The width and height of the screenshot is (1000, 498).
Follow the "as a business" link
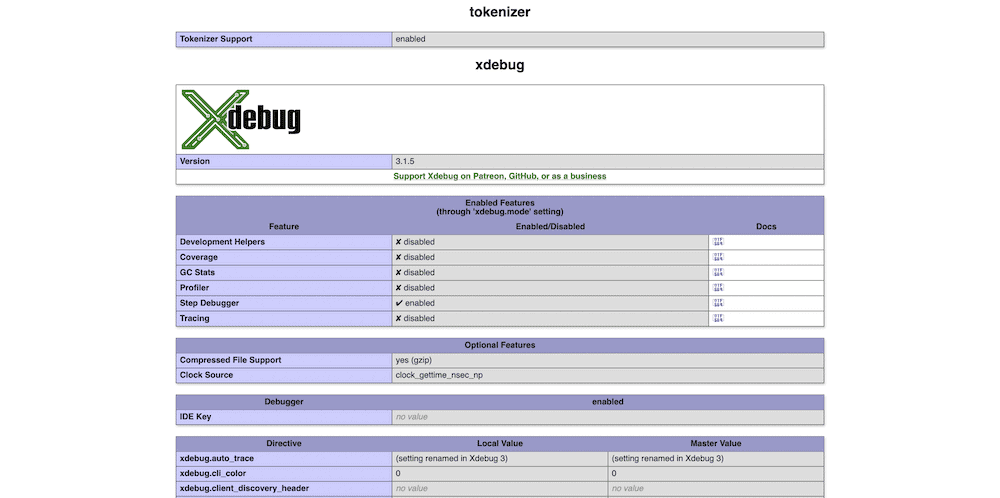coord(580,176)
